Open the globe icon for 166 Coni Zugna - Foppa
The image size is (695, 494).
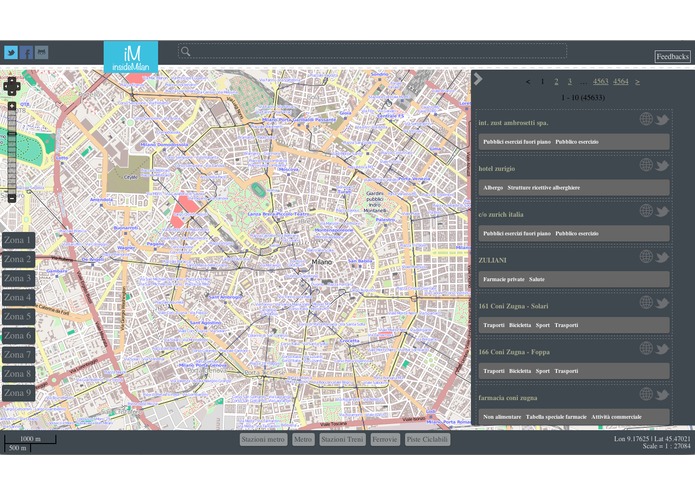click(646, 348)
